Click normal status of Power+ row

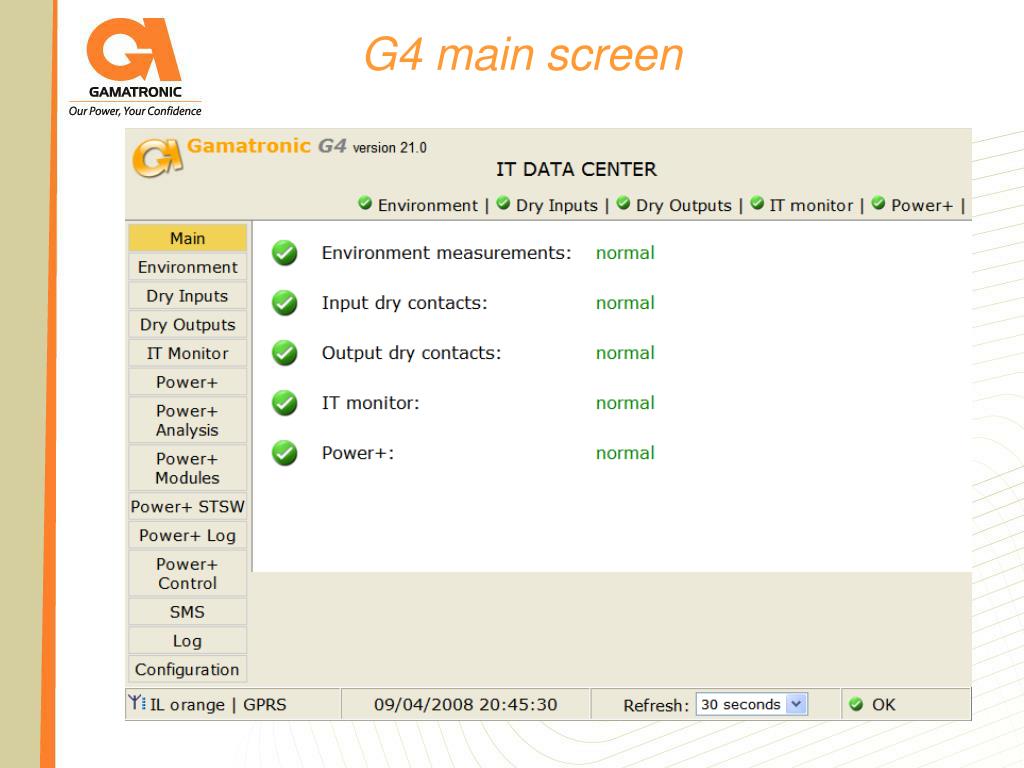pos(625,453)
